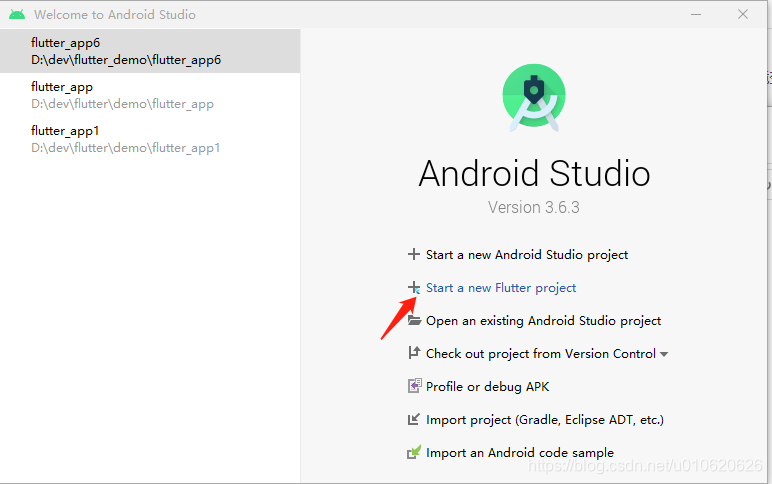Close the Welcome to Android Studio window
The width and height of the screenshot is (772, 484).
743,14
